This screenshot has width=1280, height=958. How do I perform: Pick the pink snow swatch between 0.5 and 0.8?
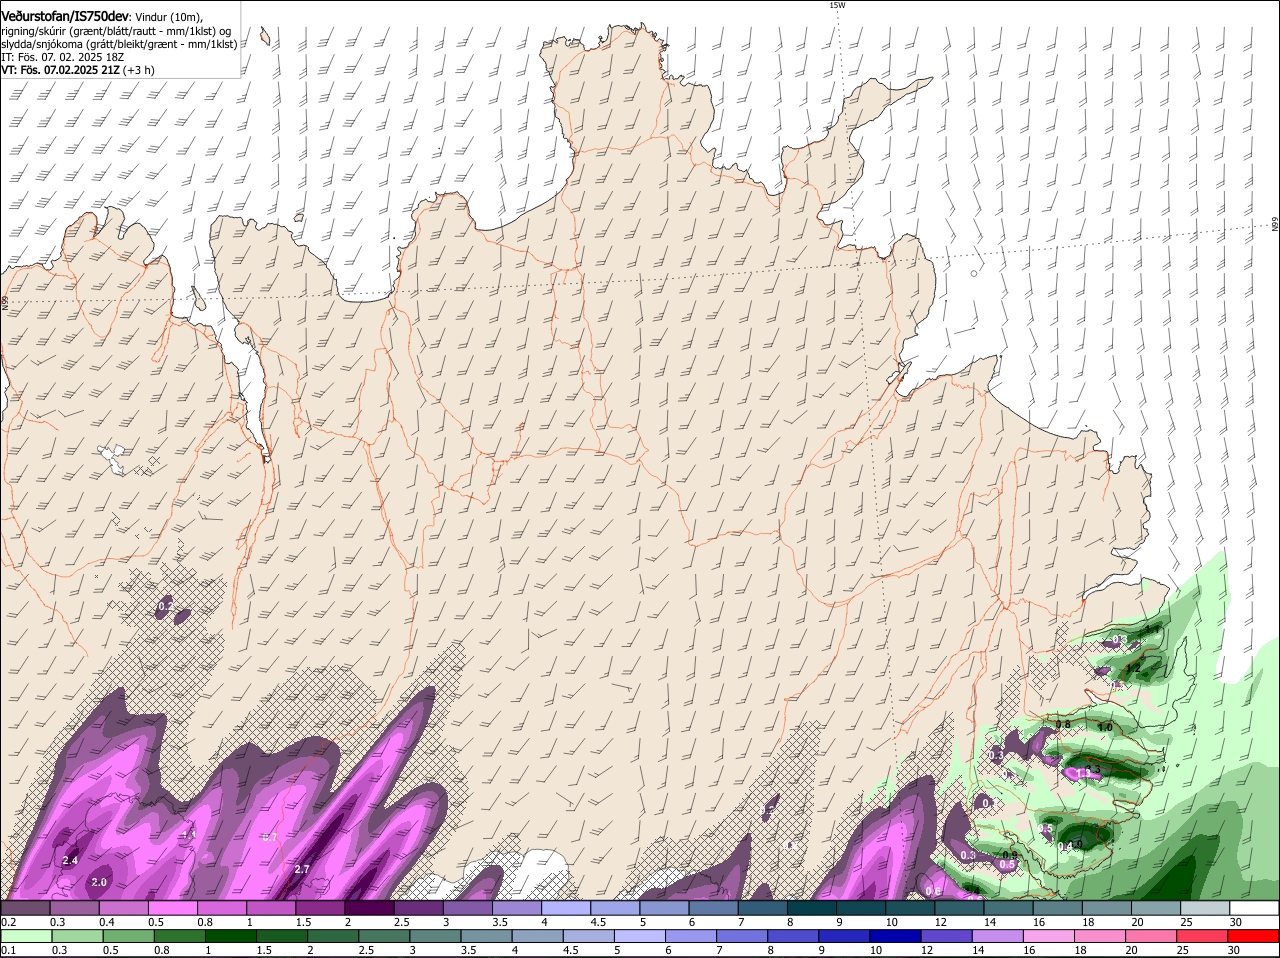pyautogui.click(x=172, y=908)
